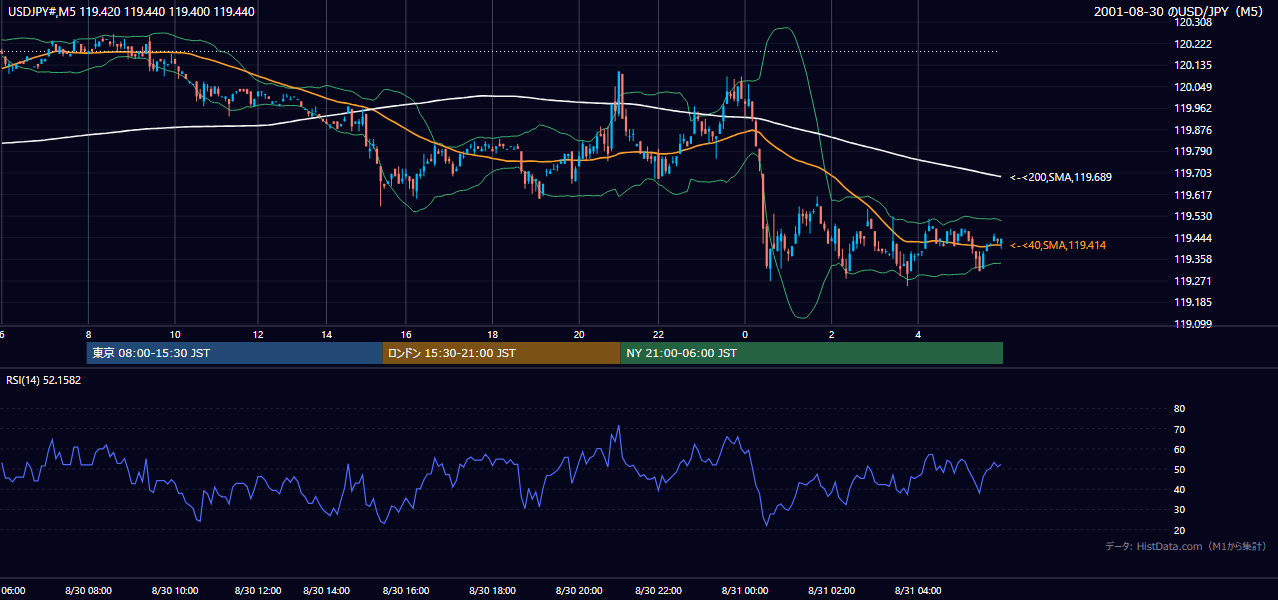Click the HistData.com data source credit
This screenshot has height=600, width=1278.
[1186, 546]
